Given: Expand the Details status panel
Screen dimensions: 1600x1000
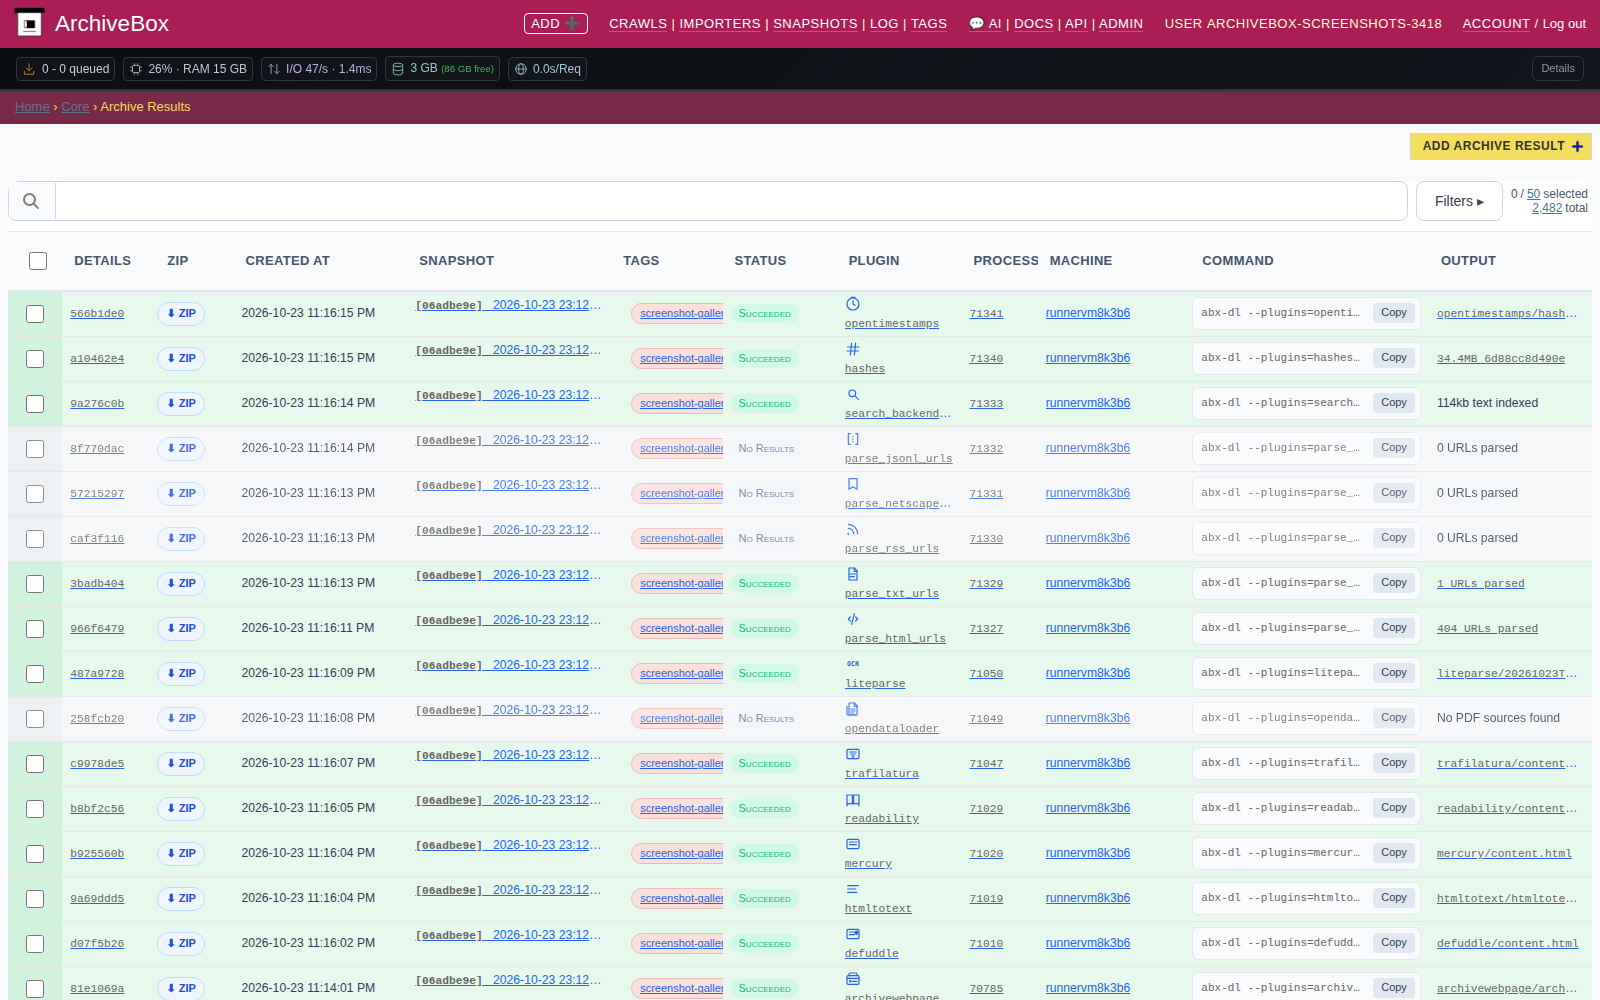Looking at the screenshot, I should 1557,69.
